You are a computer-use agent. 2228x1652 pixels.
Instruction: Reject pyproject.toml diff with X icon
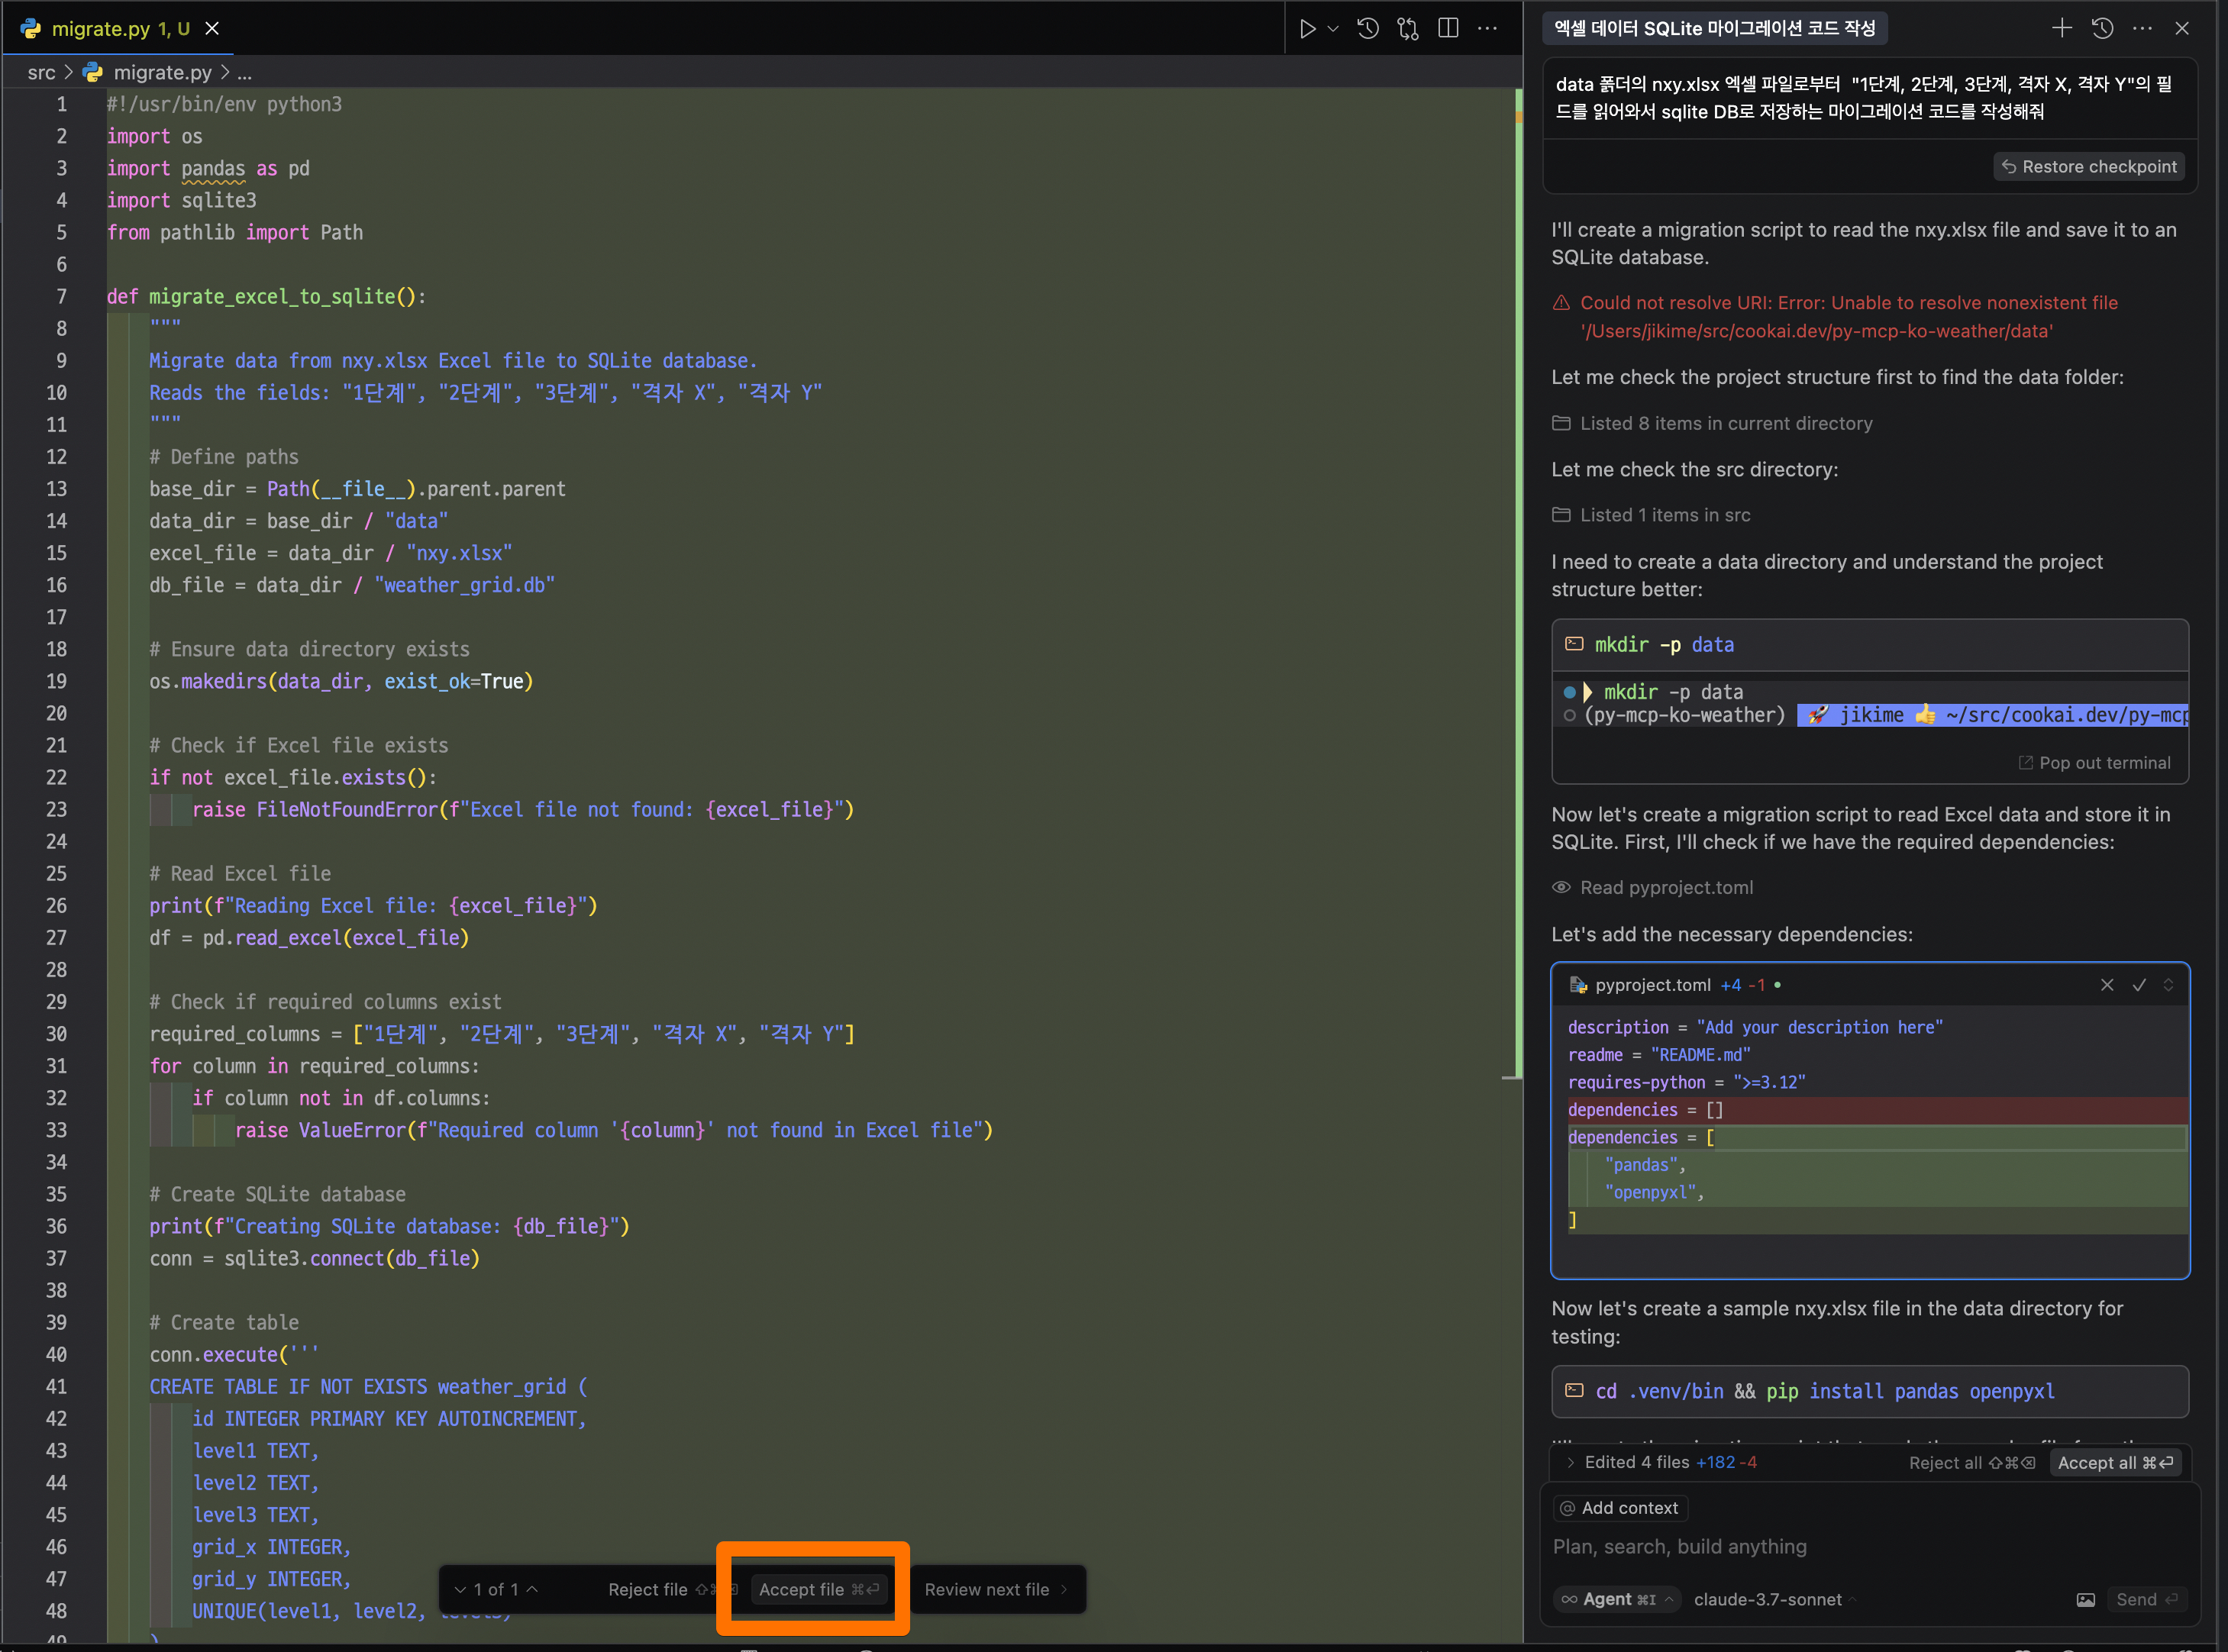2107,985
